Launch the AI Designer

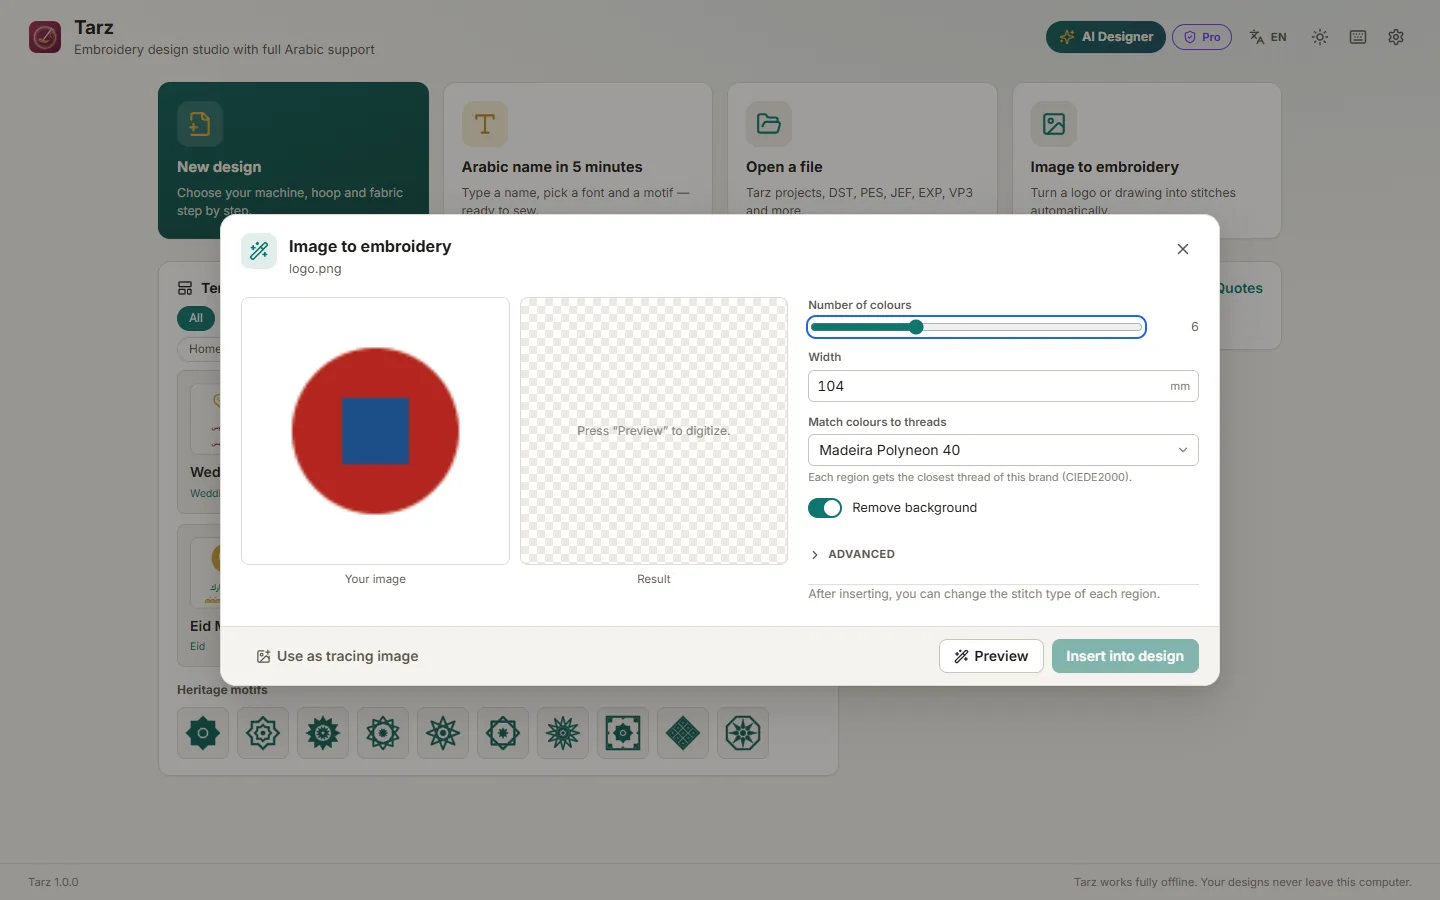pos(1105,37)
